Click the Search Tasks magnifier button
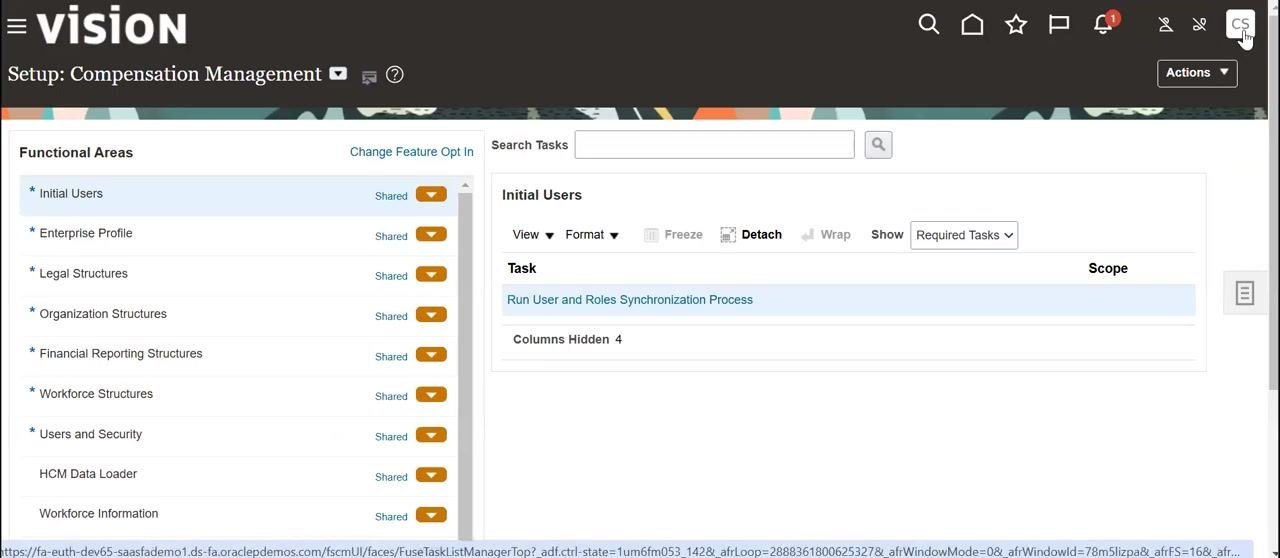 pyautogui.click(x=878, y=144)
